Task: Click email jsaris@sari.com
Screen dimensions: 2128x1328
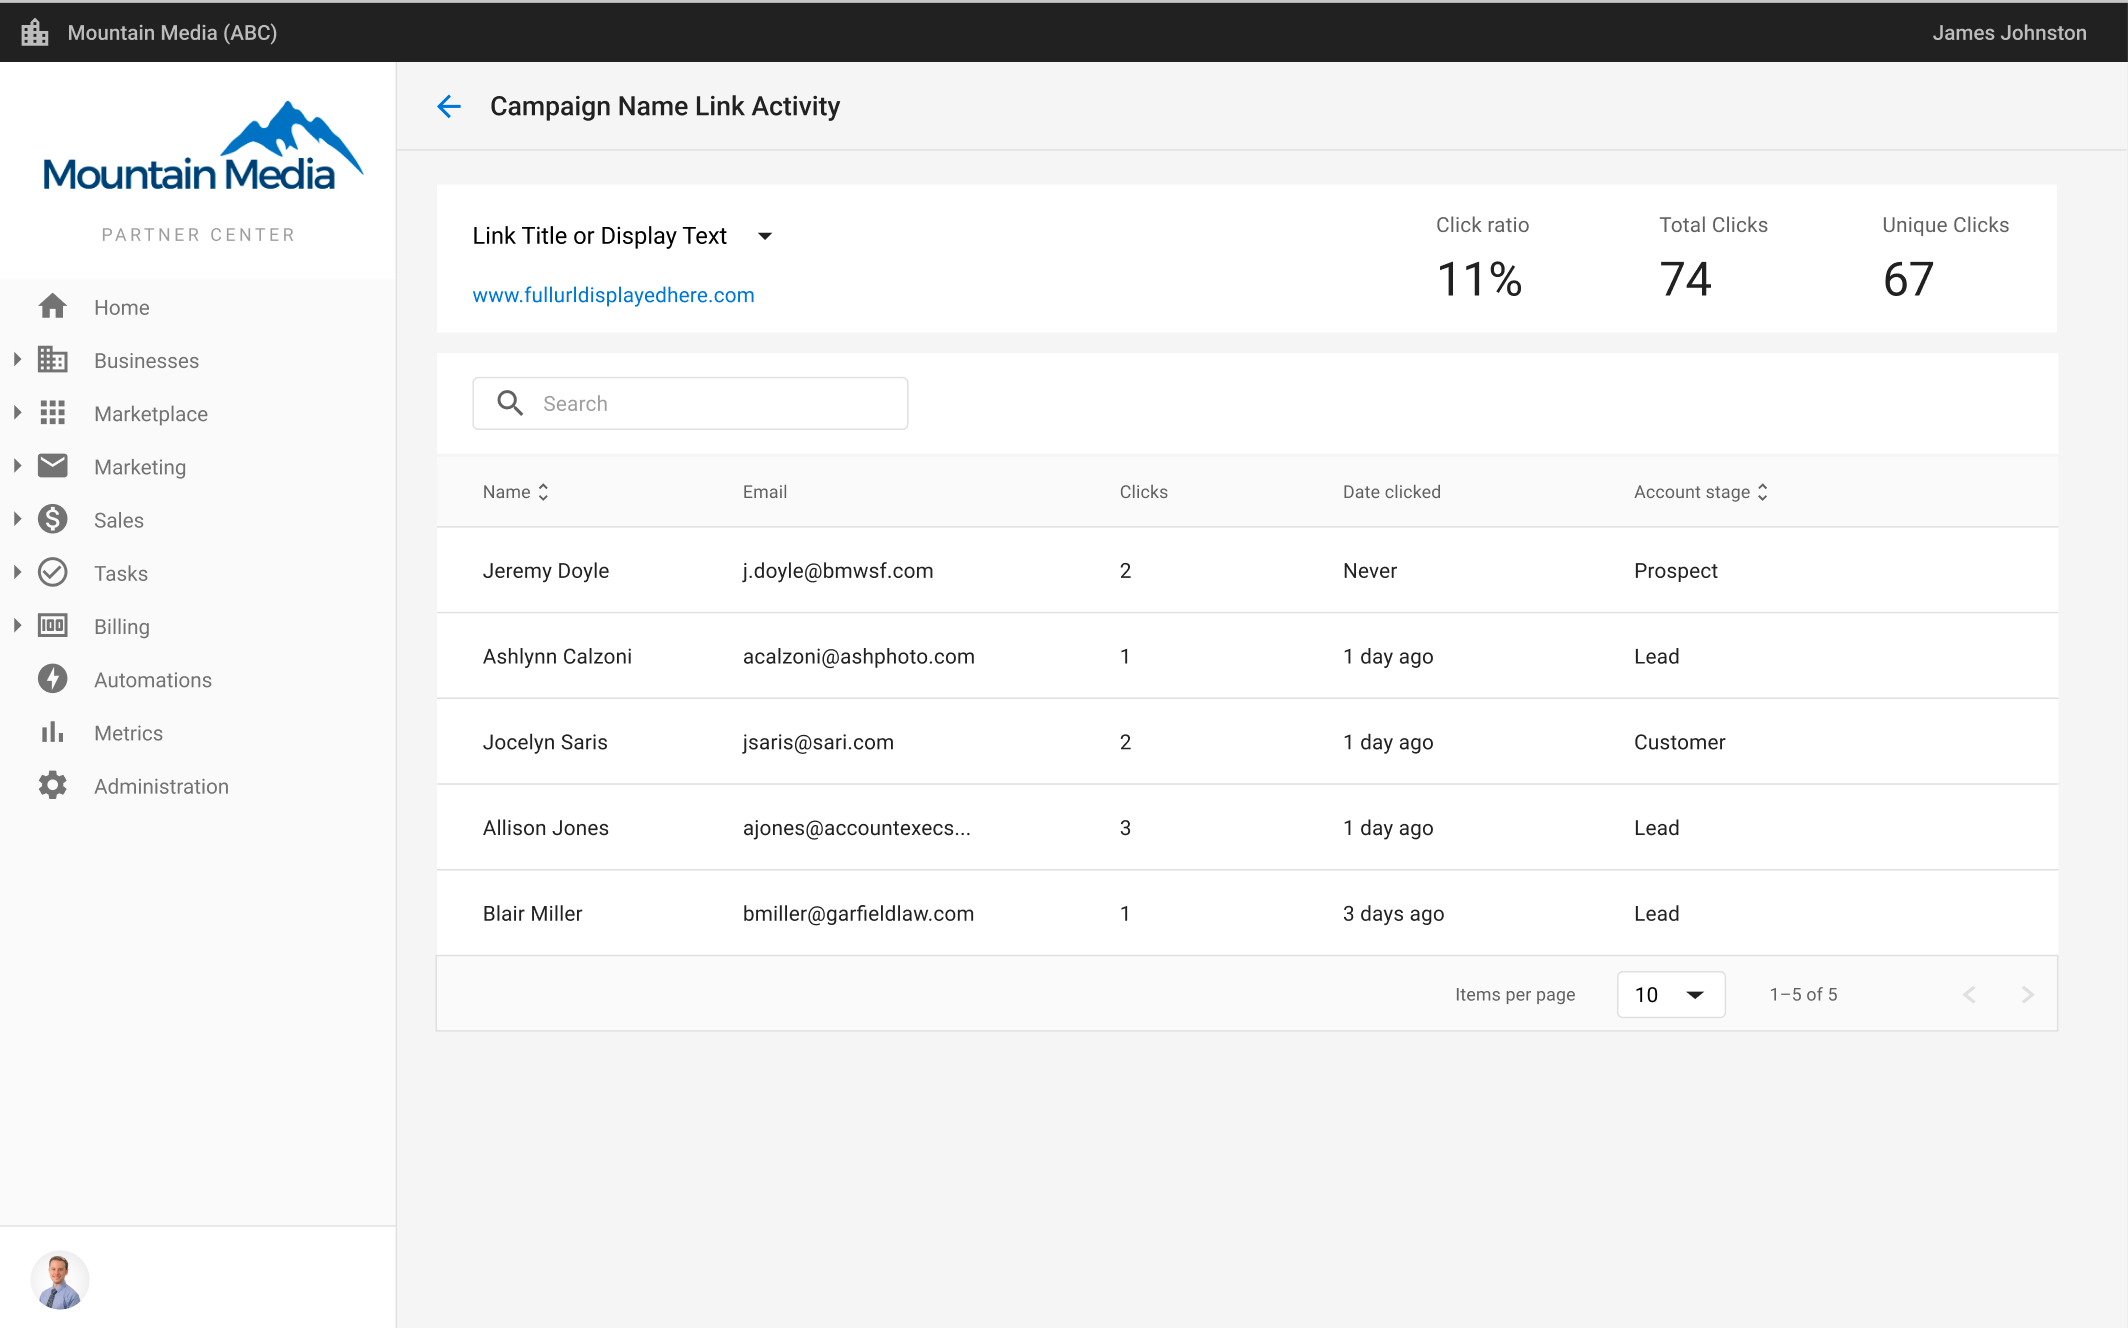Action: click(x=818, y=742)
